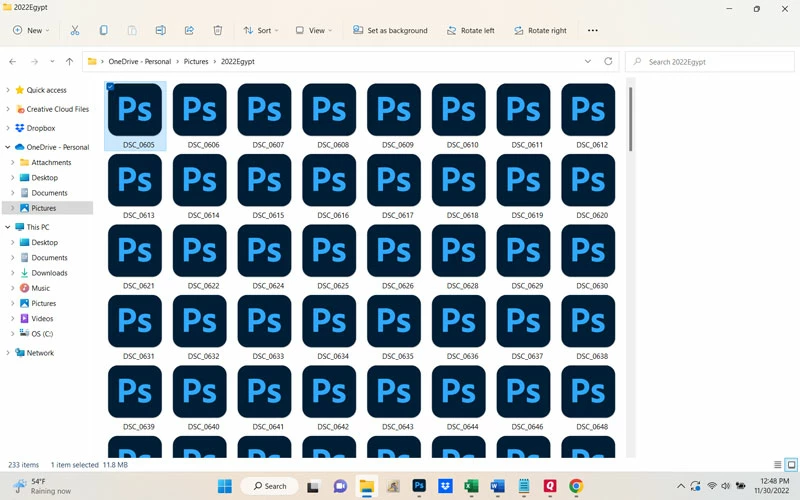
Task: Open the View dropdown menu
Action: (x=314, y=31)
